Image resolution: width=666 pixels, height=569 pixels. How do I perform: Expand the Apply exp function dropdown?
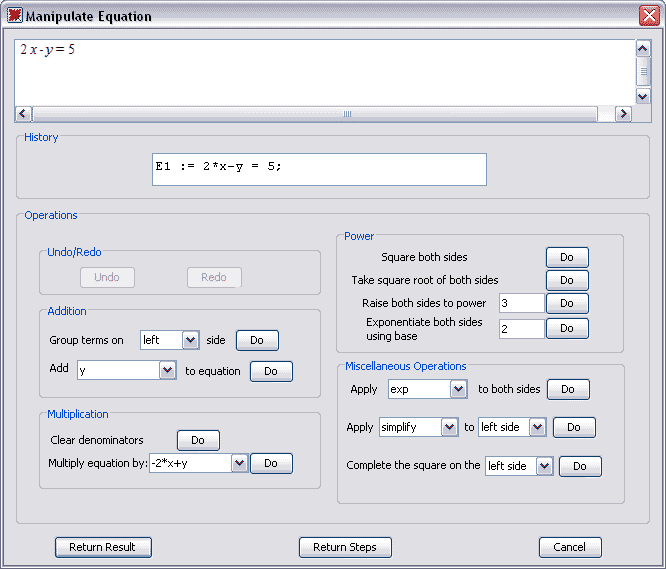click(x=458, y=389)
